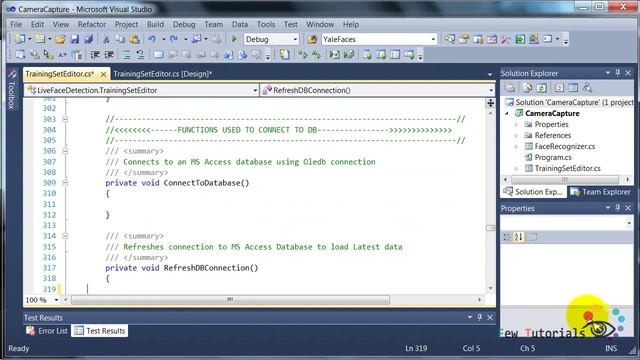Click the Solution Explorer toolbar icon
This screenshot has width=640, height=360.
coord(450,39)
